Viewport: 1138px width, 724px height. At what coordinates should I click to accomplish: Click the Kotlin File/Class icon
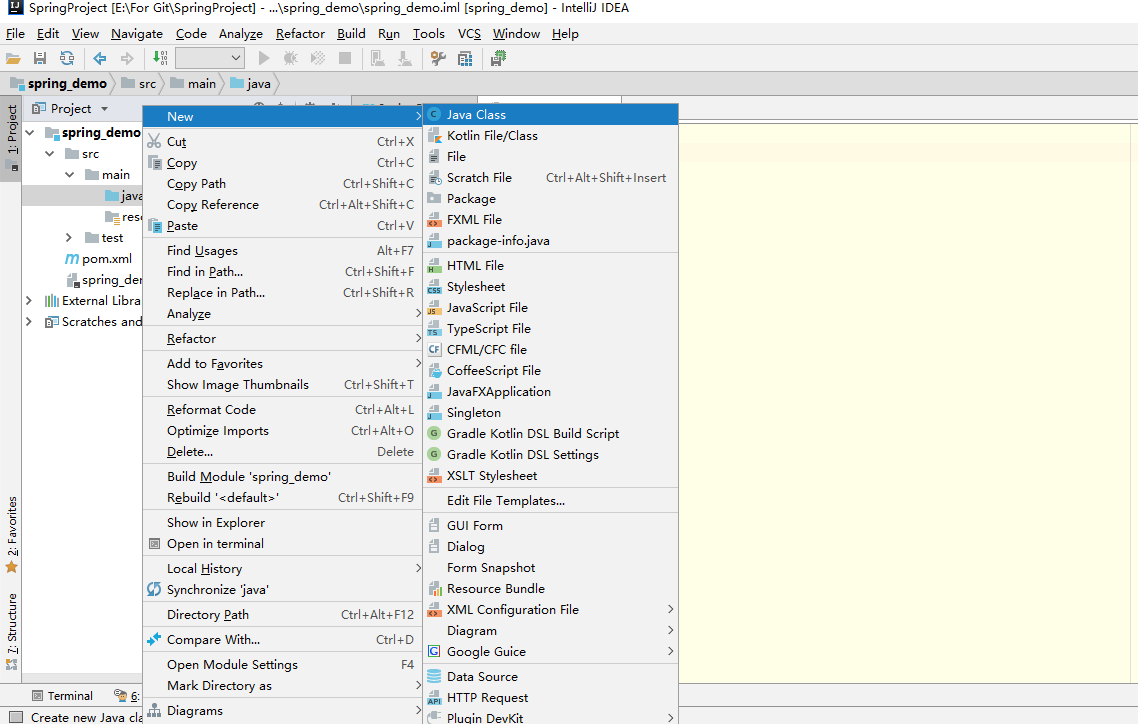434,136
